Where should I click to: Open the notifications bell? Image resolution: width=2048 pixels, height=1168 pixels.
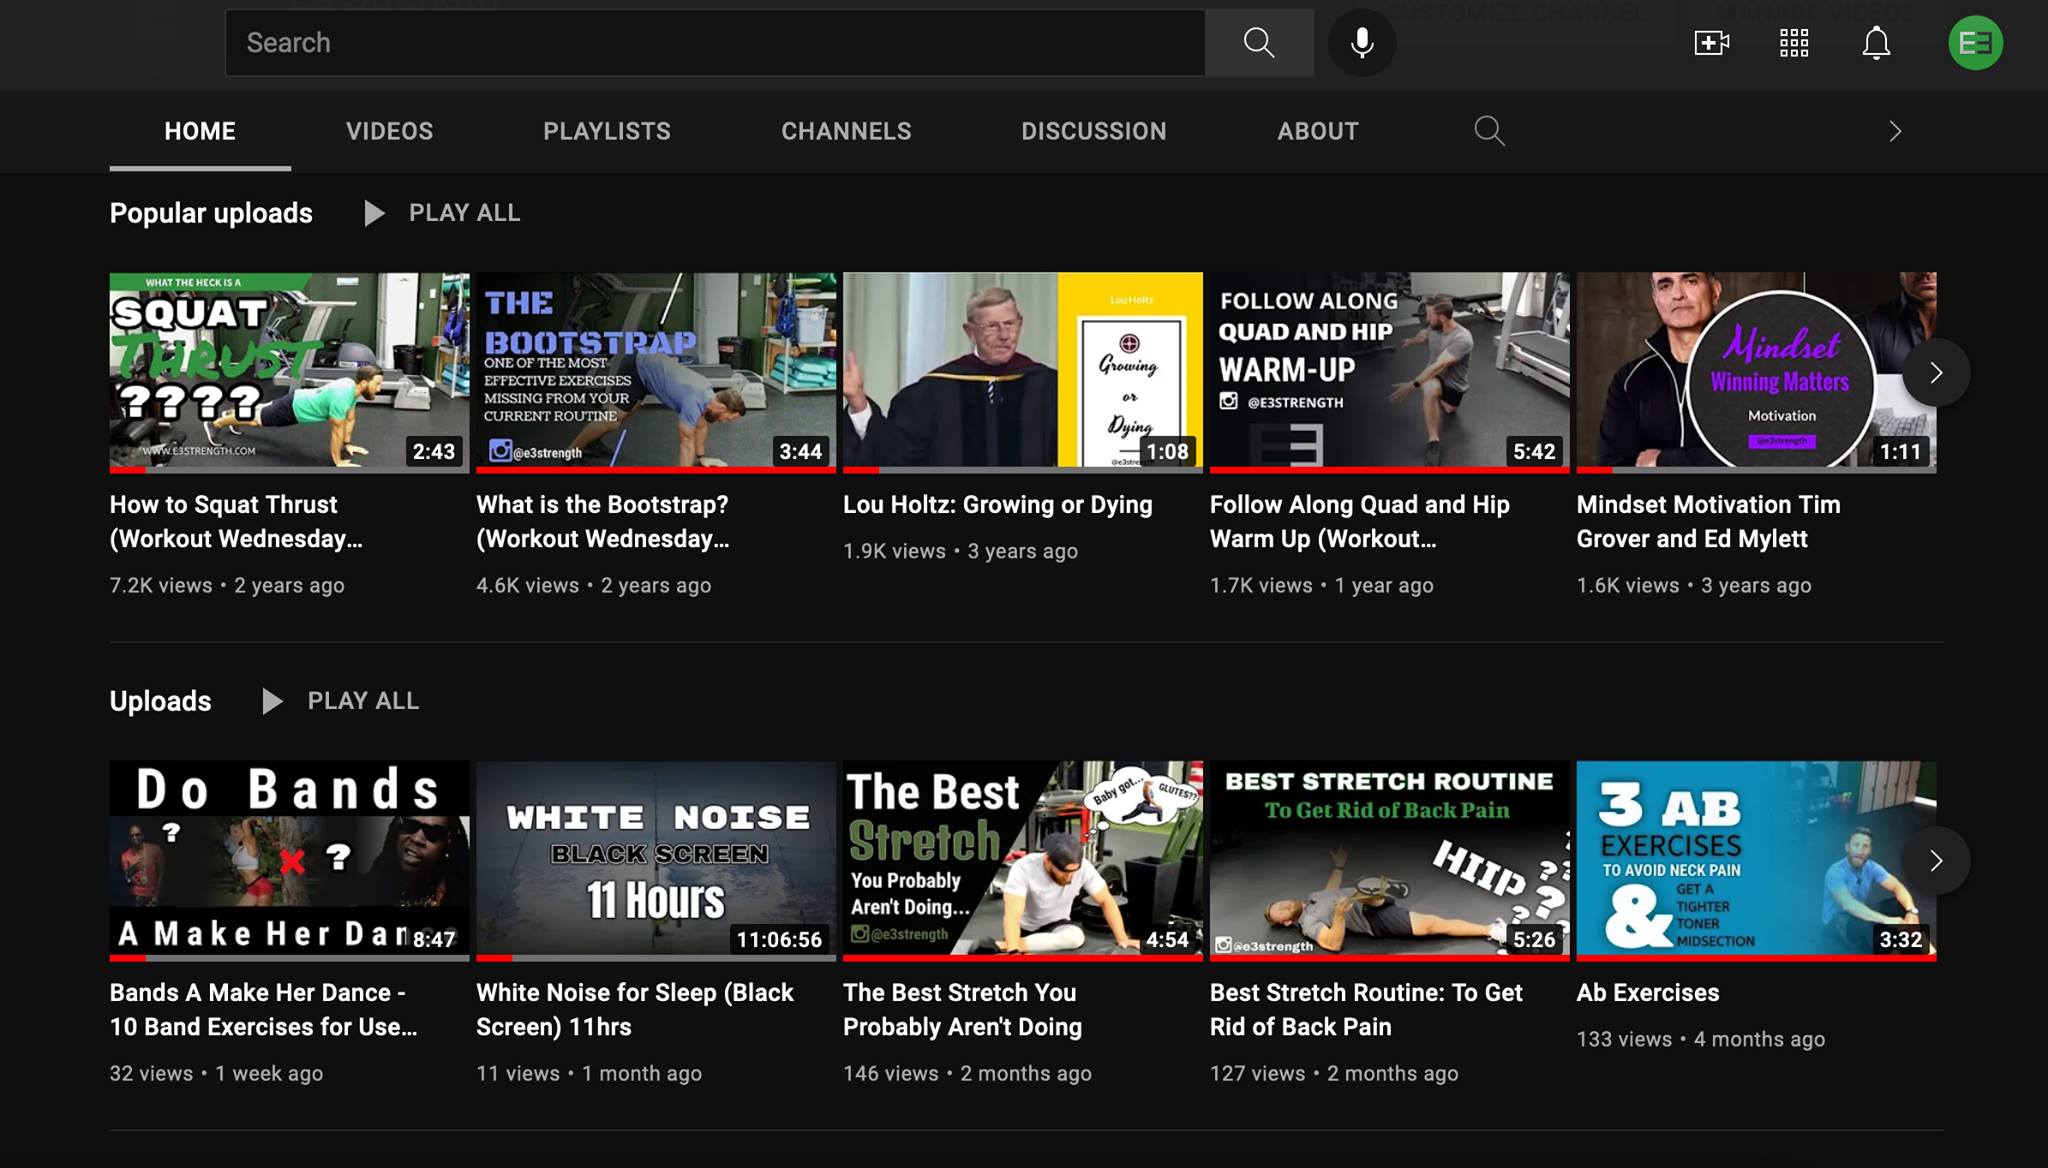1876,43
